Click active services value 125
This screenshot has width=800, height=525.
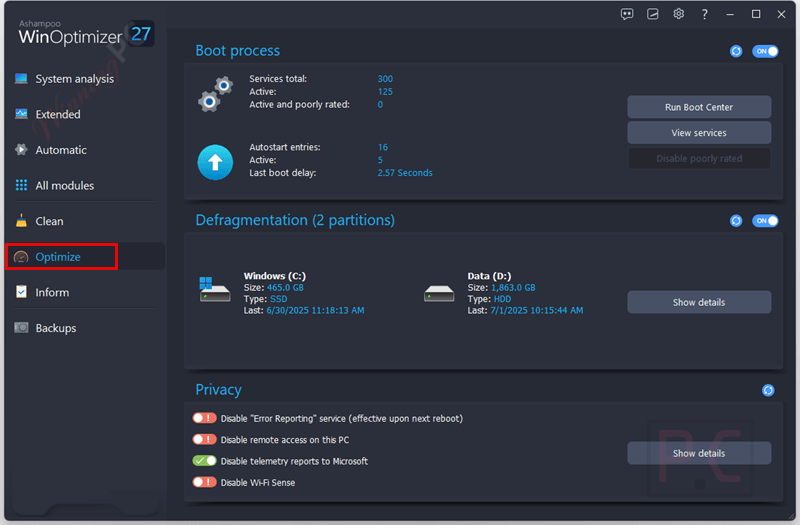(x=385, y=92)
